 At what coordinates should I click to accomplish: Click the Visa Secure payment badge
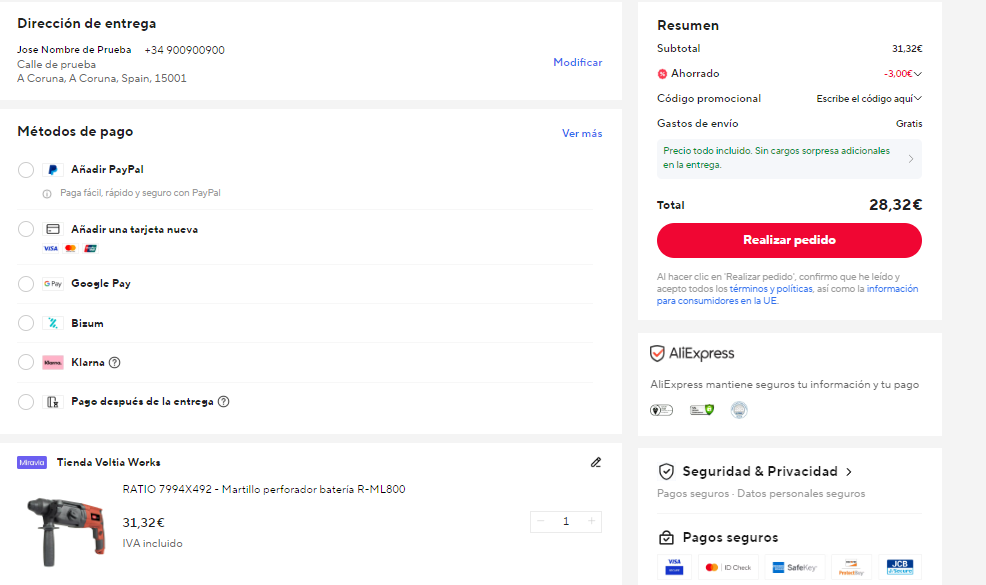674,567
